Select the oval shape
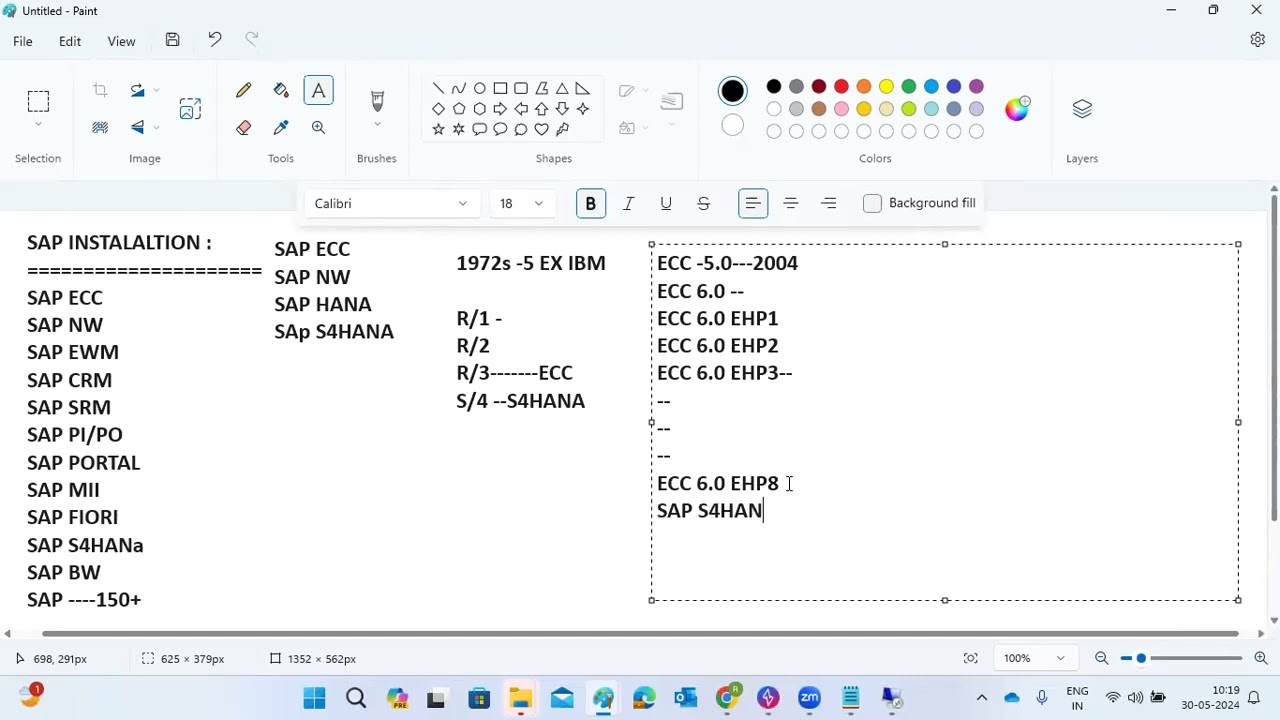The height and width of the screenshot is (720, 1280). click(x=480, y=88)
